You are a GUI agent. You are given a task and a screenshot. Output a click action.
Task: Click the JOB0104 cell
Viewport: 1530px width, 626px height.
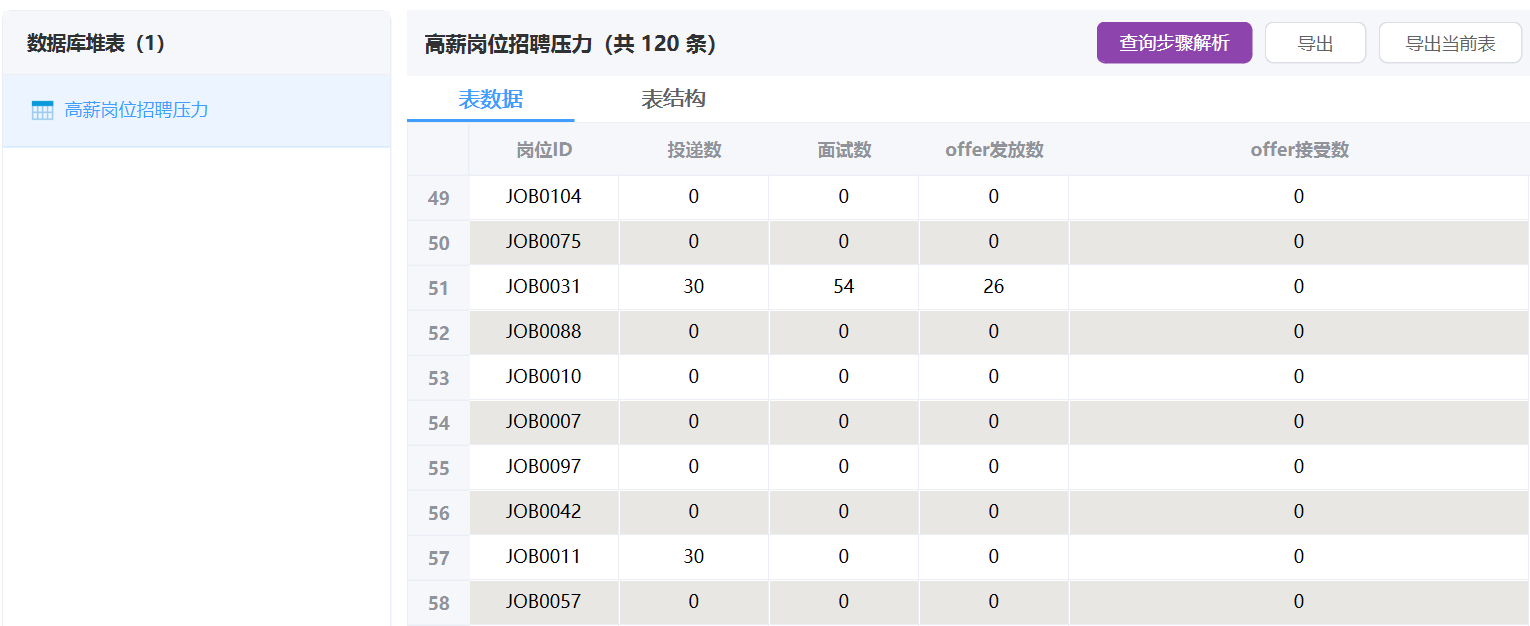543,197
